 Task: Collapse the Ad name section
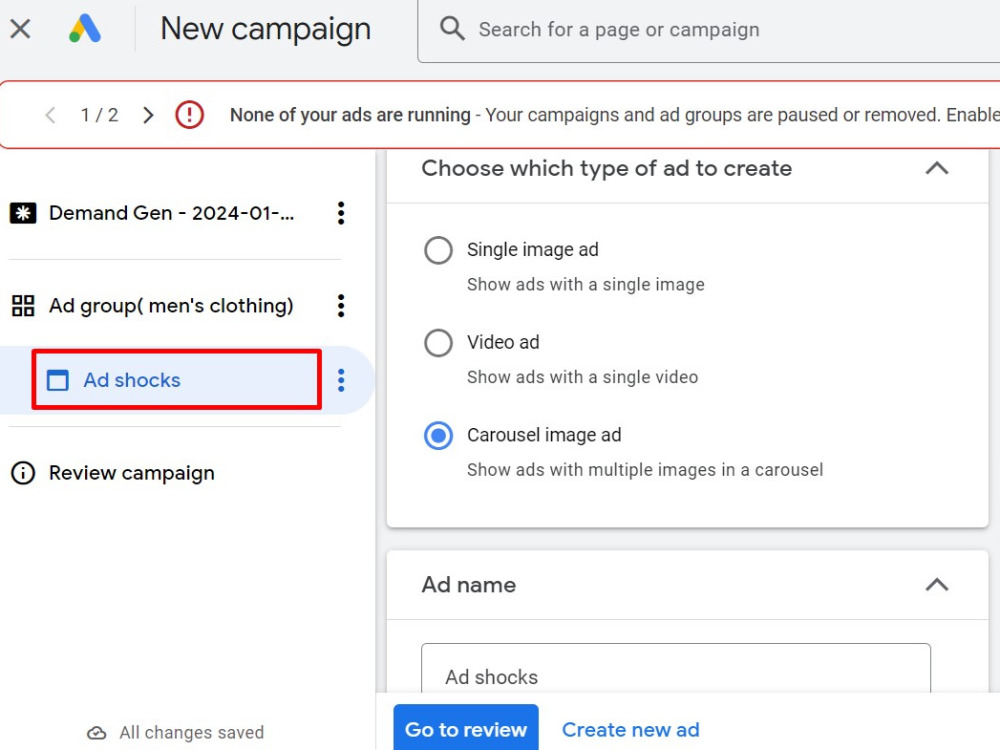pos(937,585)
